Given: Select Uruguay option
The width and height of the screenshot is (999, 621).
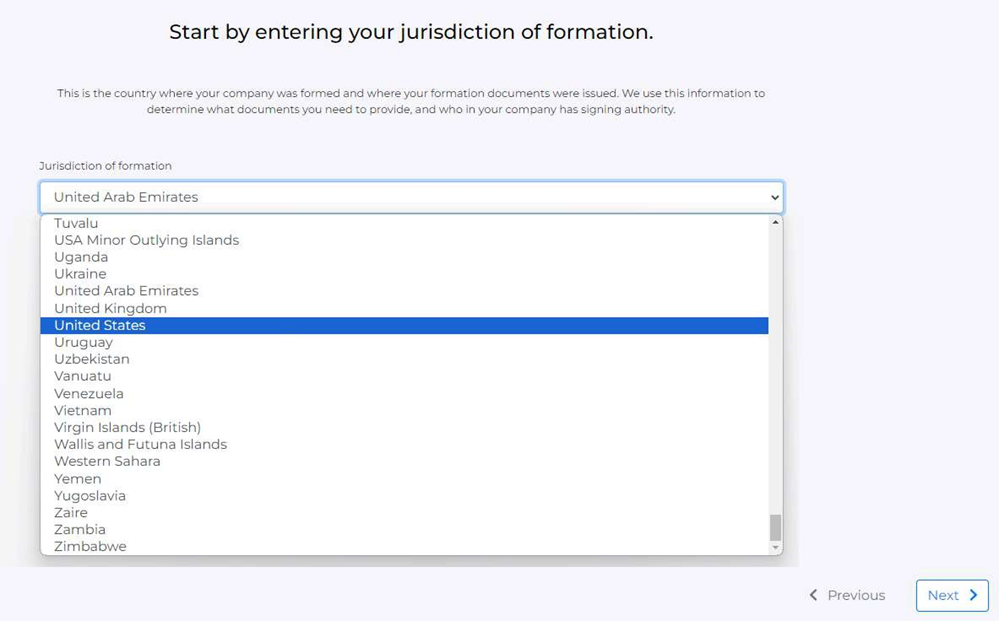Looking at the screenshot, I should coord(404,343).
